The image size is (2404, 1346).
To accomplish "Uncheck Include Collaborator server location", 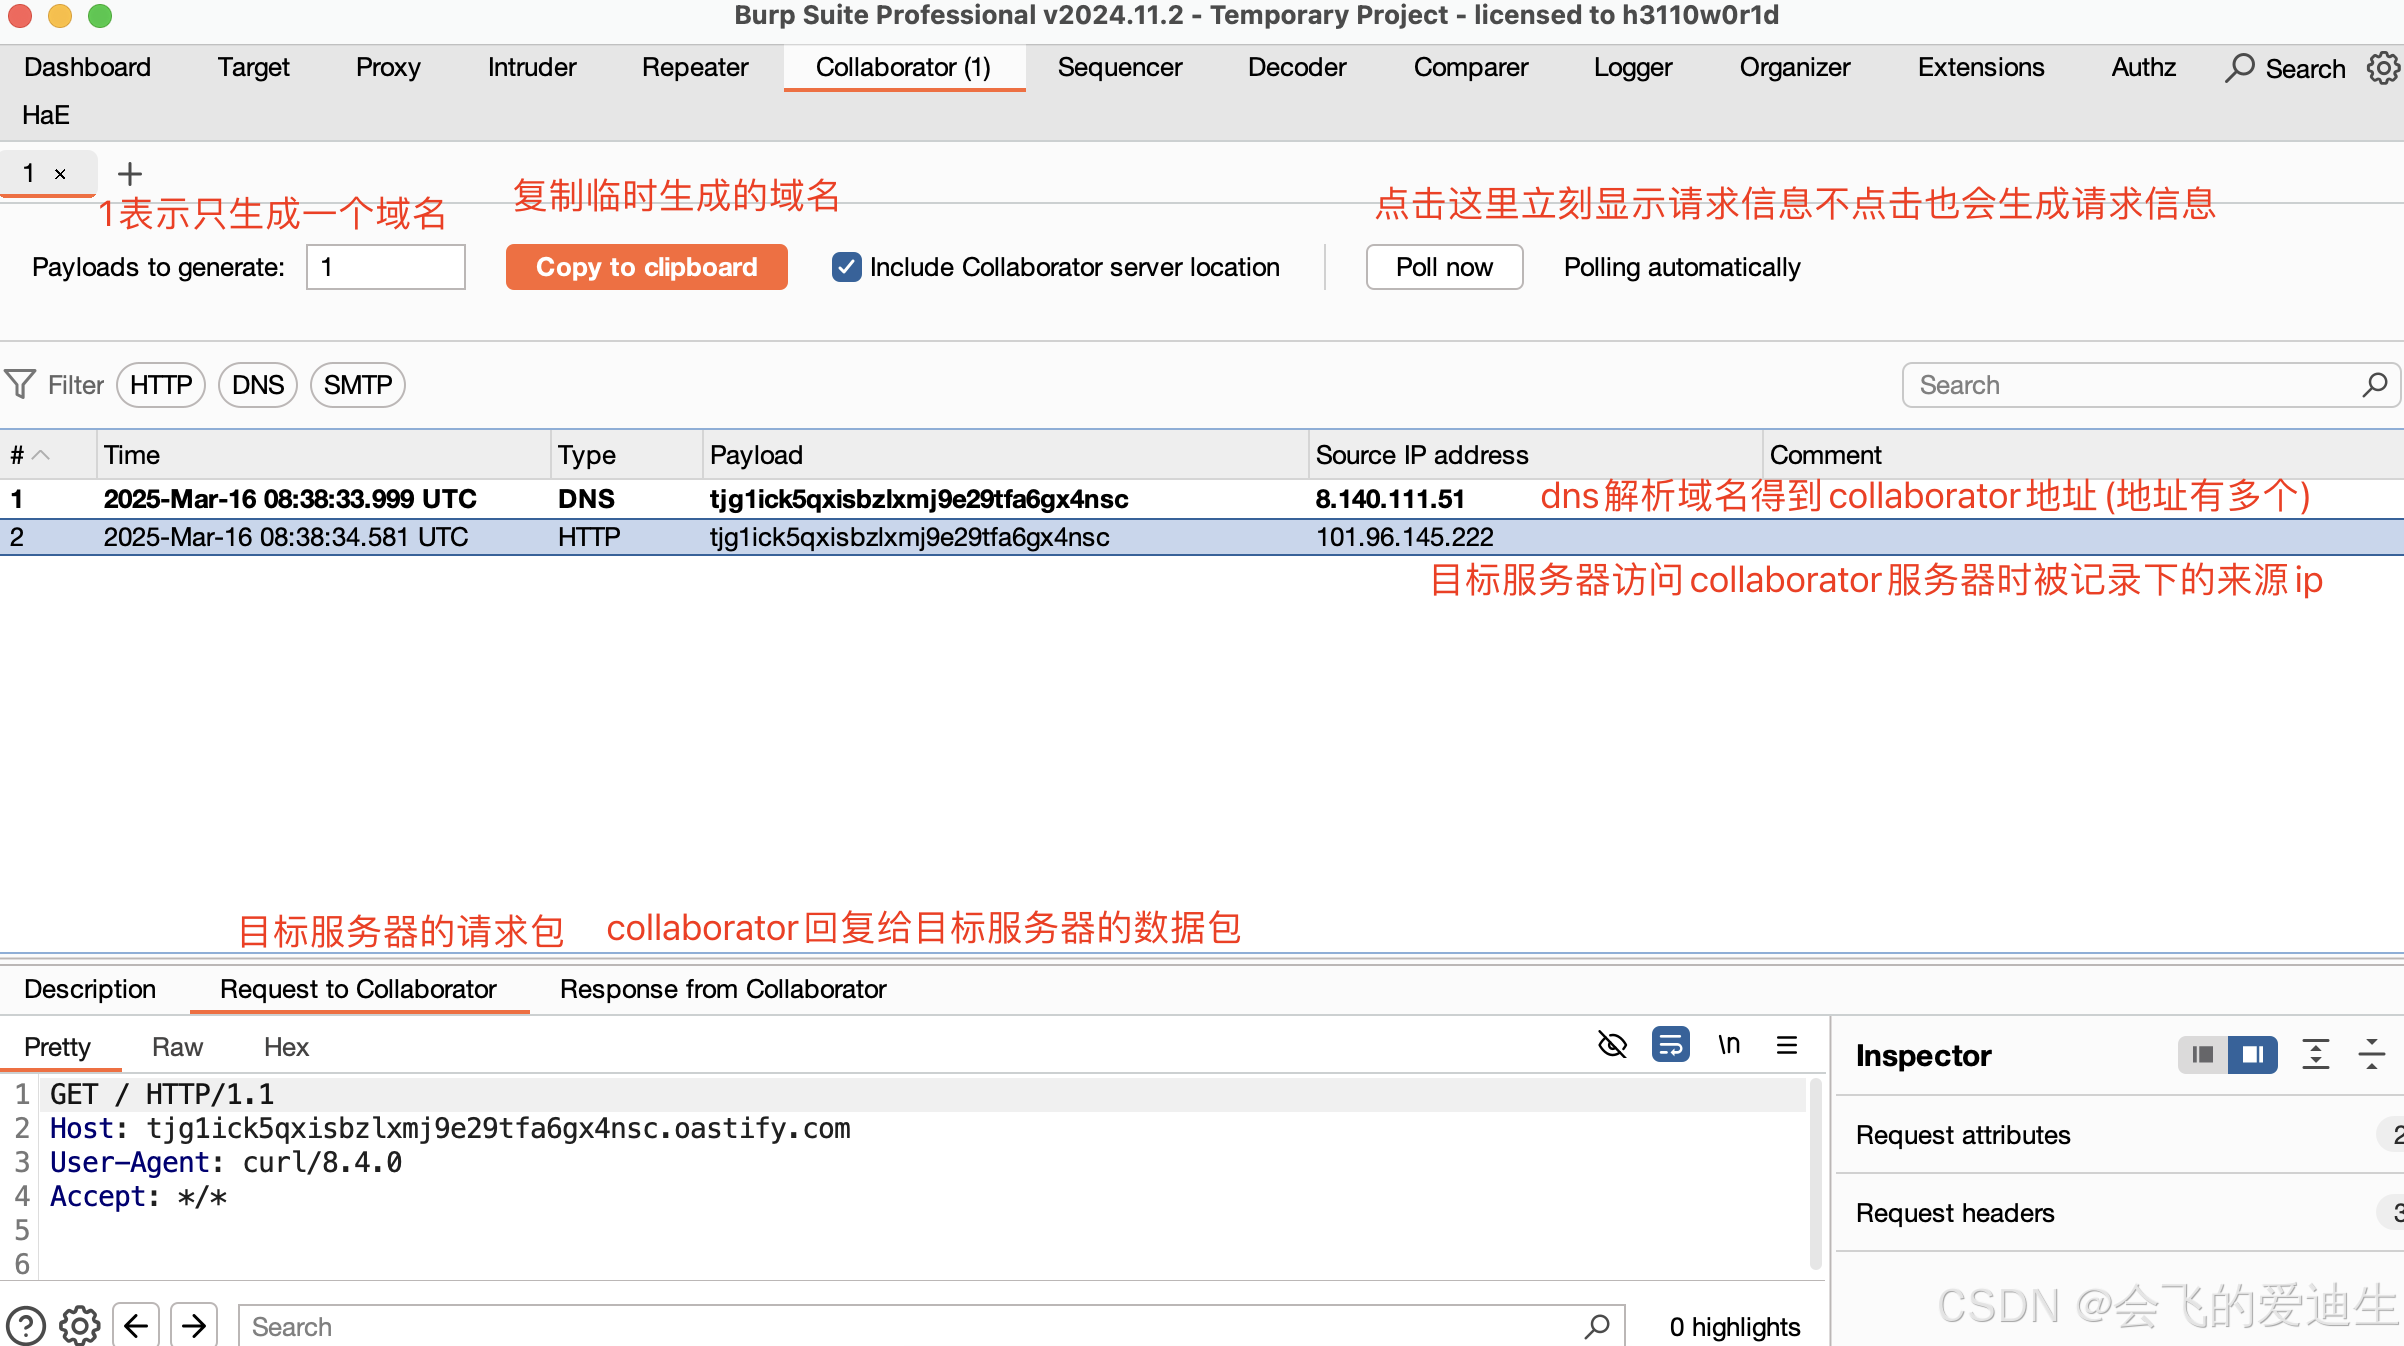I will coord(846,267).
